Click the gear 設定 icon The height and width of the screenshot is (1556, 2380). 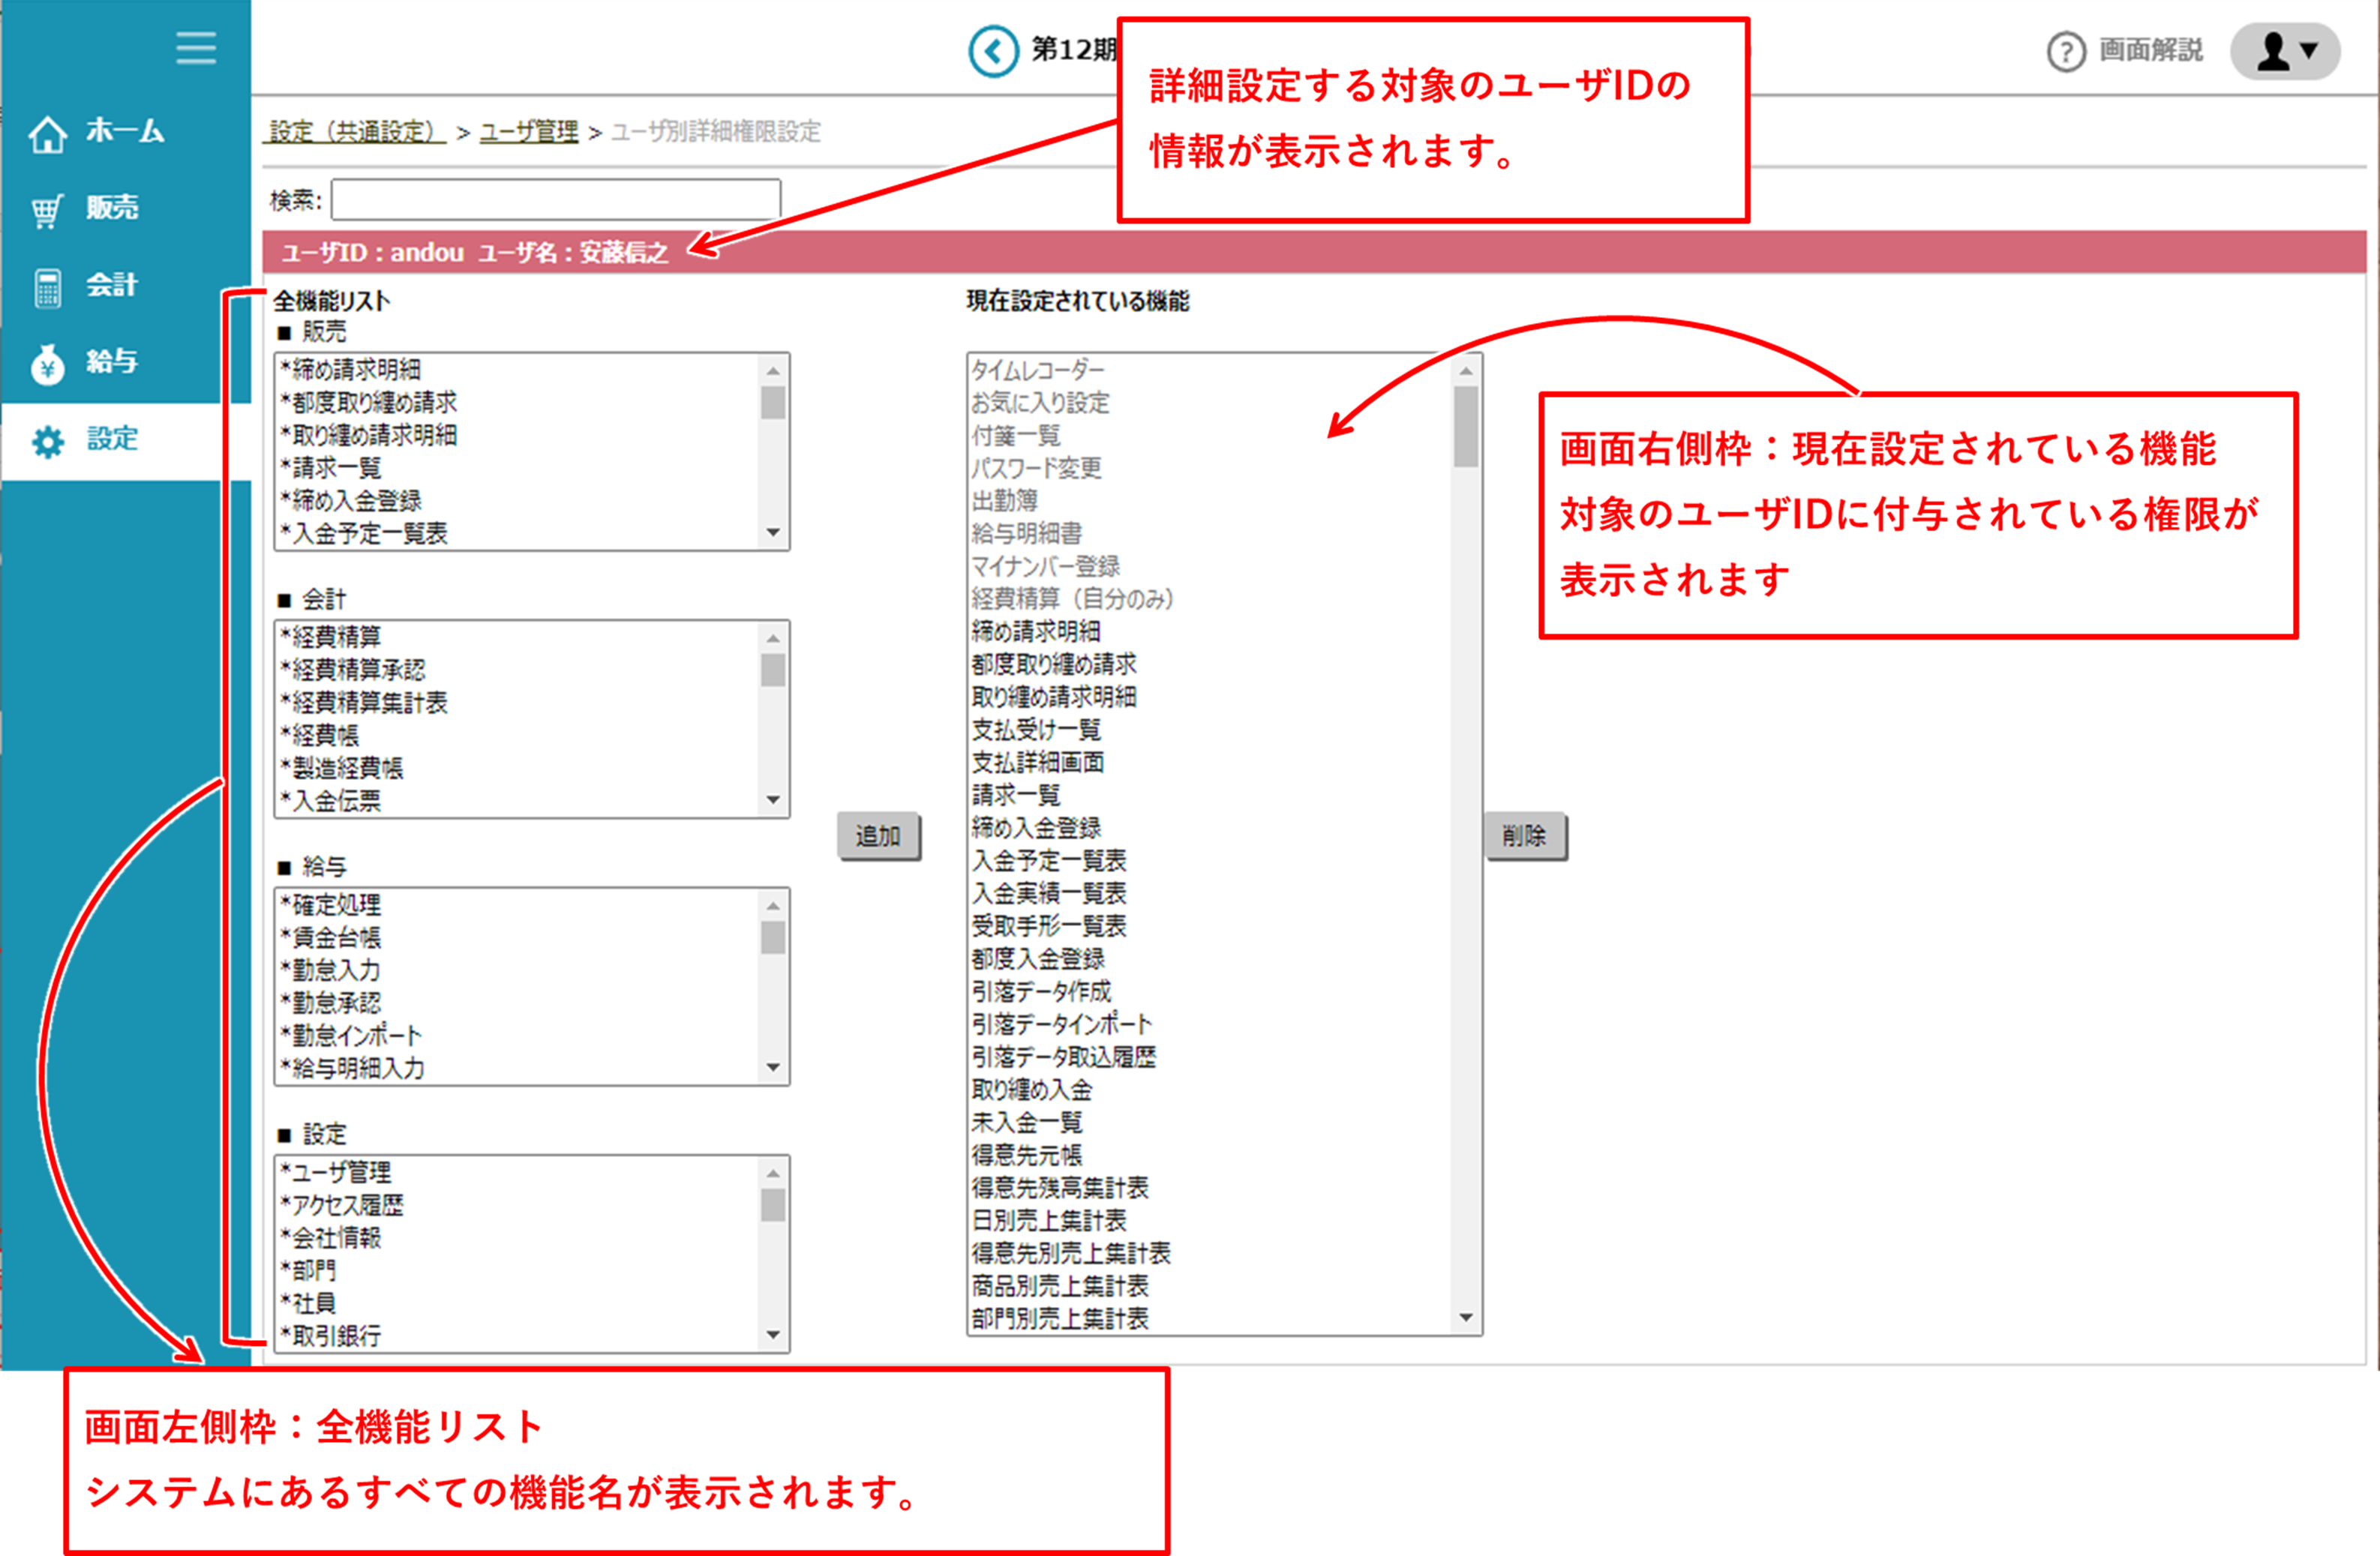pos(47,441)
